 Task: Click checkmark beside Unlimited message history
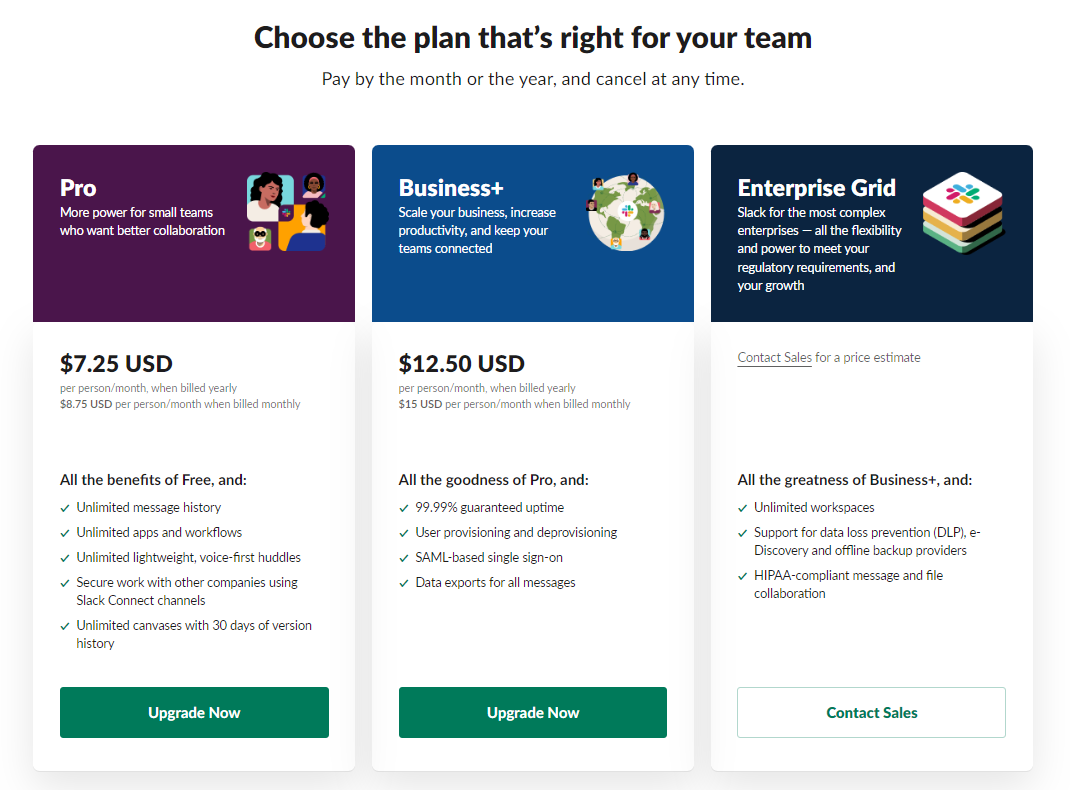(x=65, y=508)
